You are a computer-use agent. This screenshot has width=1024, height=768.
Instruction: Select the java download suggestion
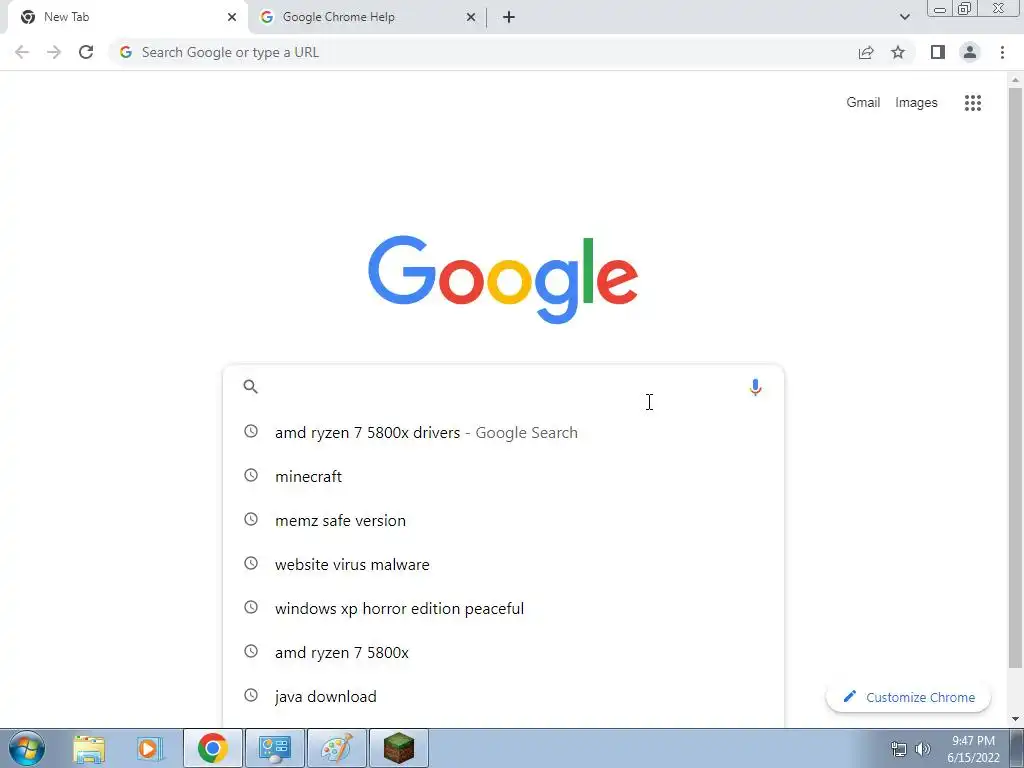[x=503, y=696]
